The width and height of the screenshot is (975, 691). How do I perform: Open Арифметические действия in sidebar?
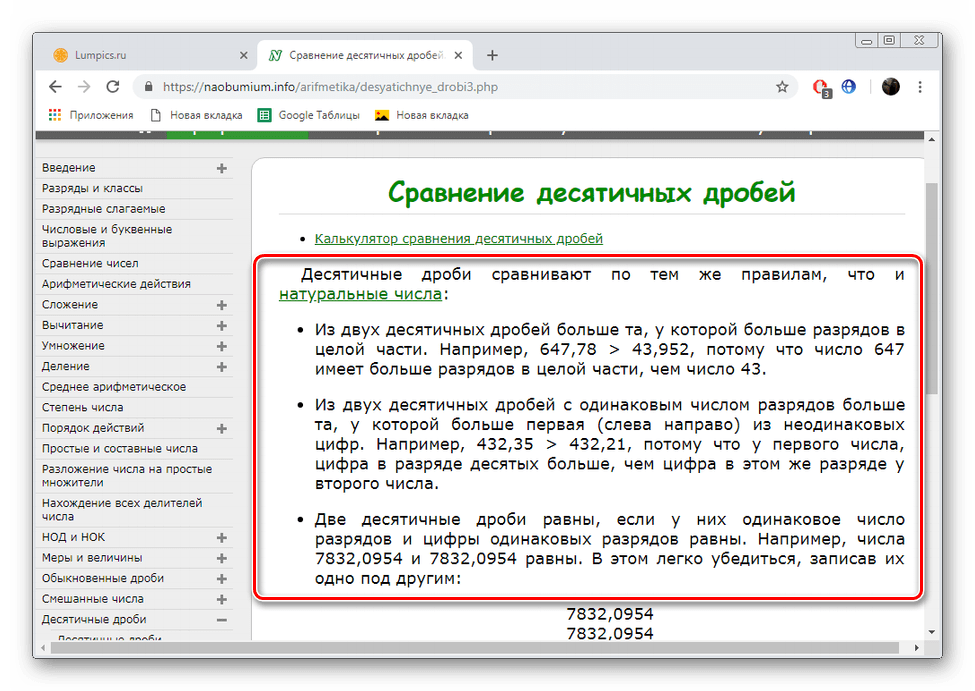point(116,284)
